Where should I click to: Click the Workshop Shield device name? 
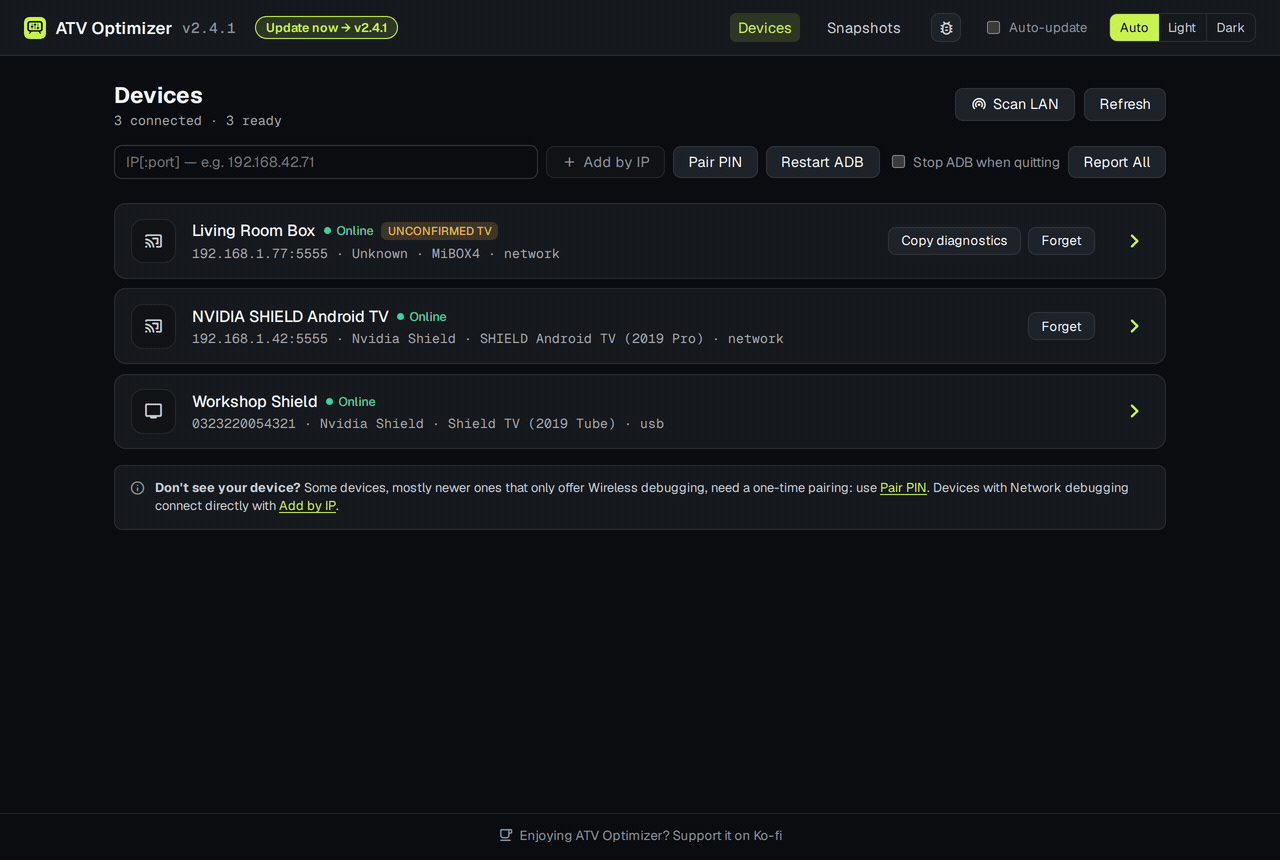pyautogui.click(x=255, y=401)
